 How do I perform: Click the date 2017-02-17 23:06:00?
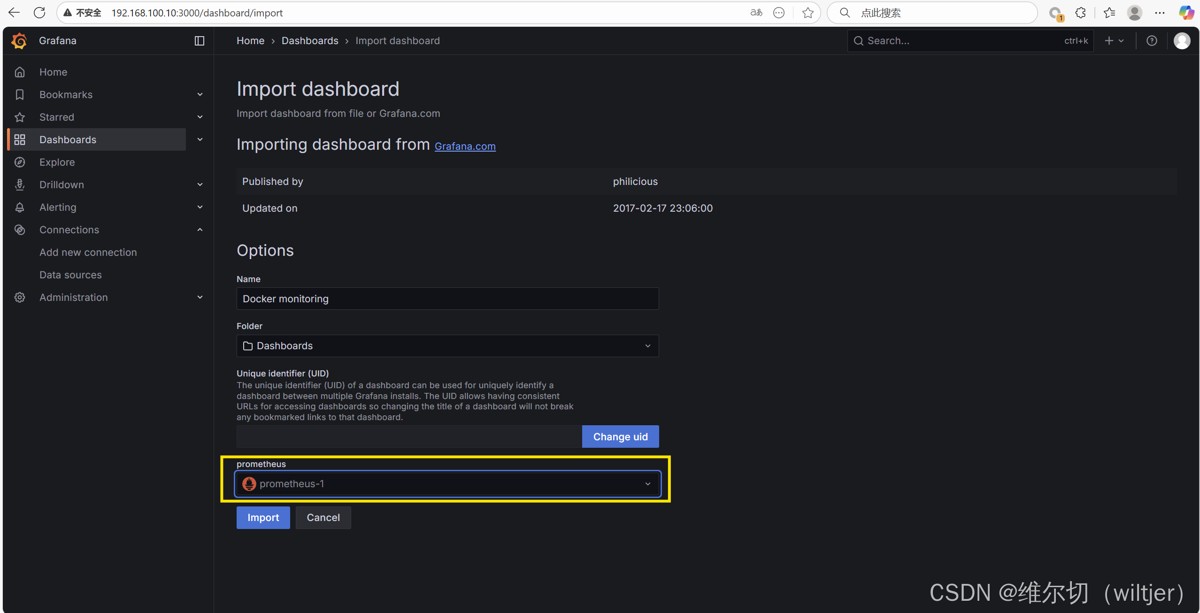click(x=663, y=208)
